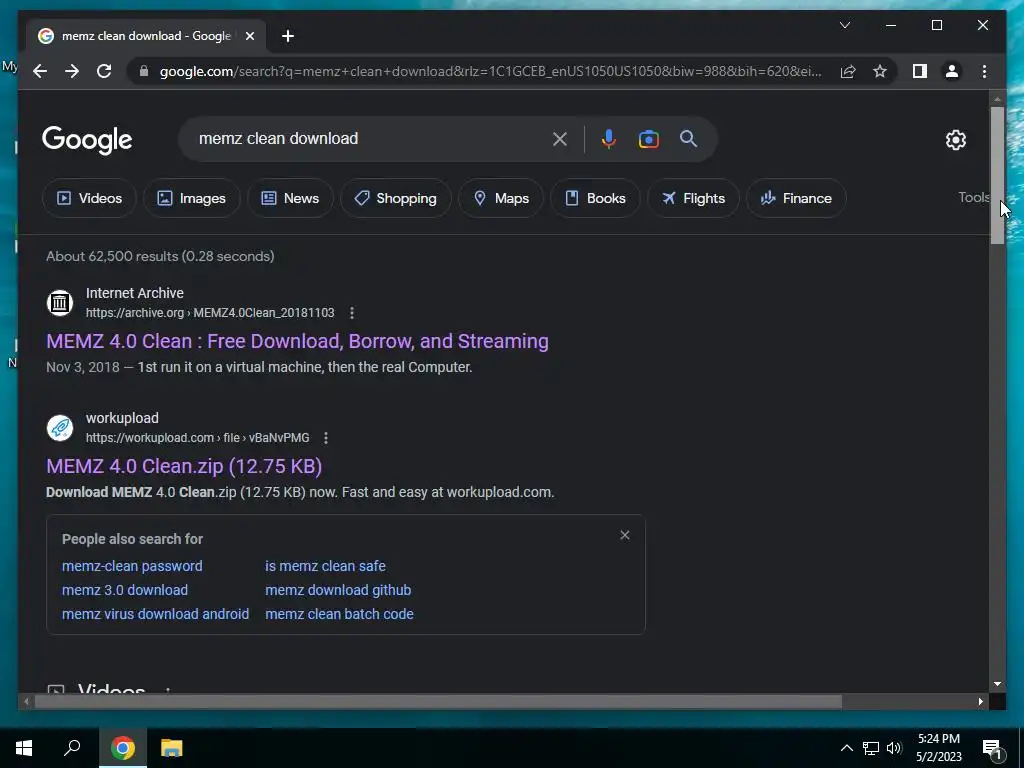This screenshot has width=1024, height=768.
Task: Click the memz clean download search field
Action: coord(372,138)
